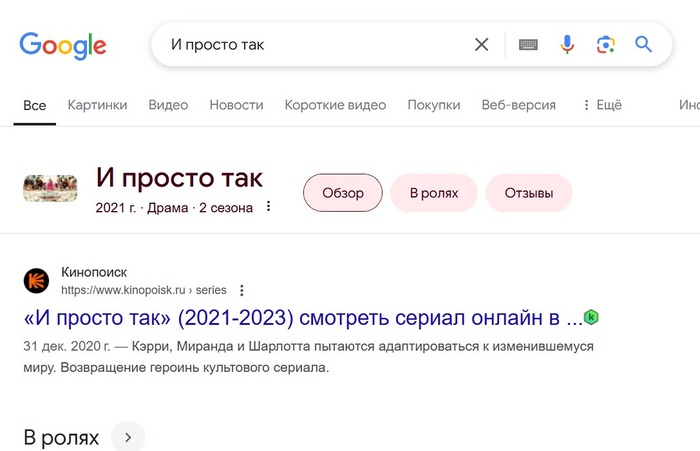Switch to the Картинки tab
This screenshot has height=451, width=700.
[97, 105]
